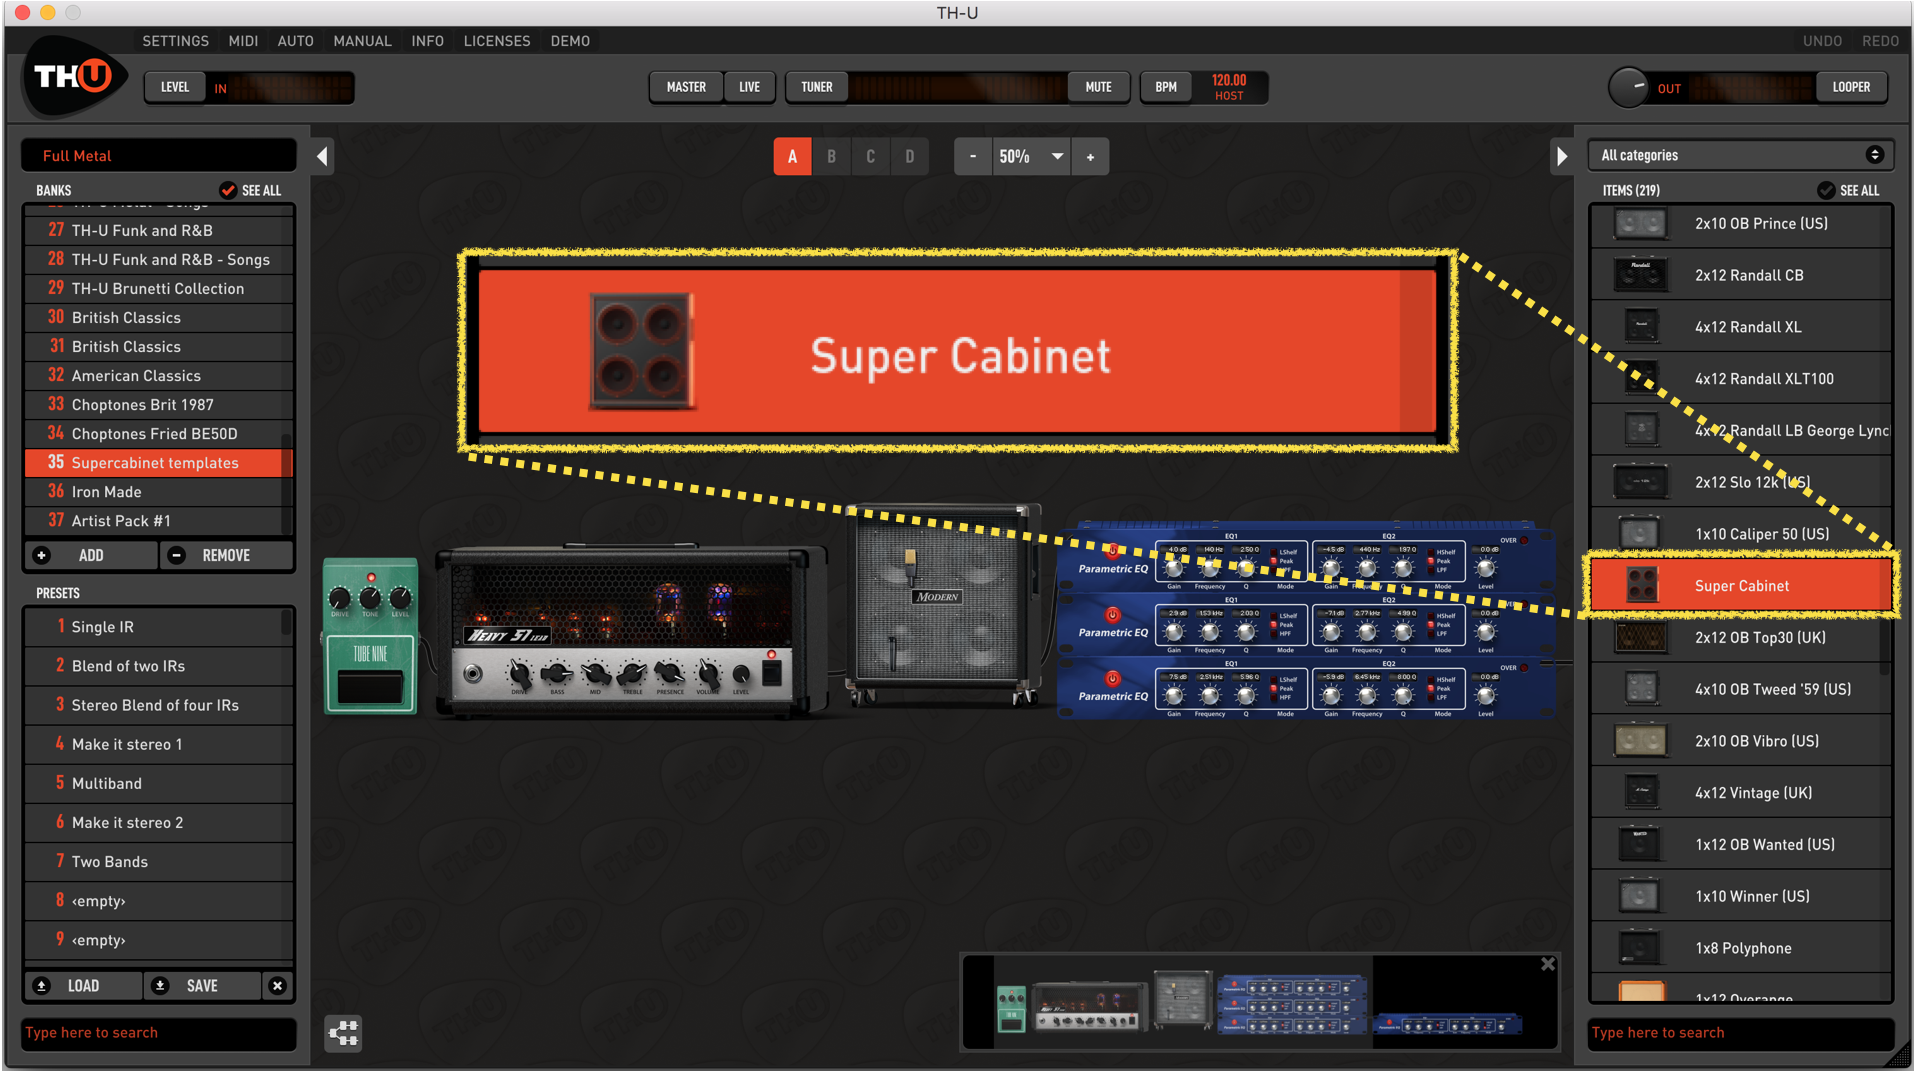Click SAVE preset button
This screenshot has width=1918, height=1074.
(x=202, y=986)
